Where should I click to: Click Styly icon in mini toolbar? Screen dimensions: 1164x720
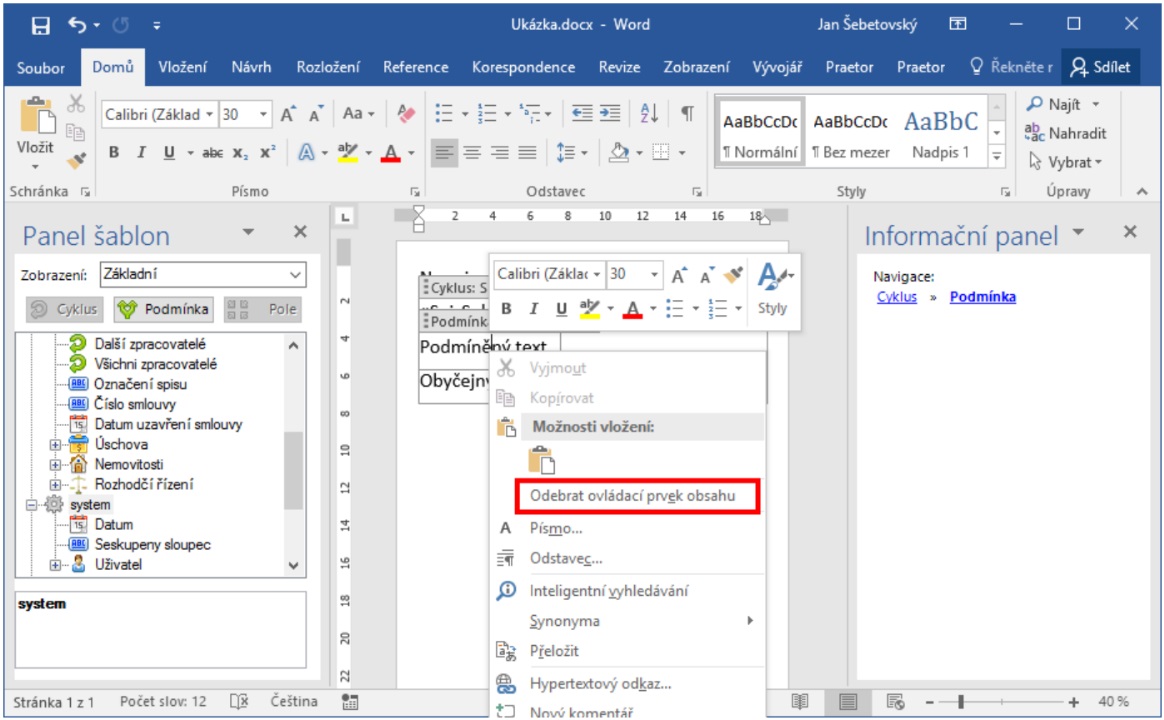click(773, 288)
